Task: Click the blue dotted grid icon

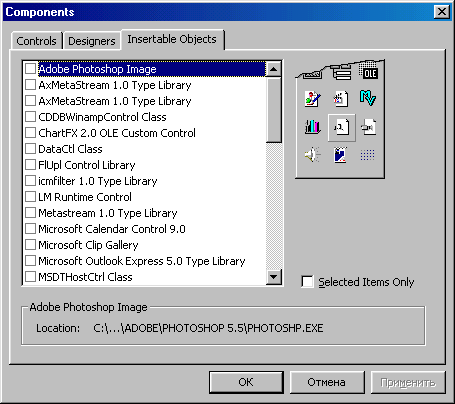Action: [x=367, y=155]
